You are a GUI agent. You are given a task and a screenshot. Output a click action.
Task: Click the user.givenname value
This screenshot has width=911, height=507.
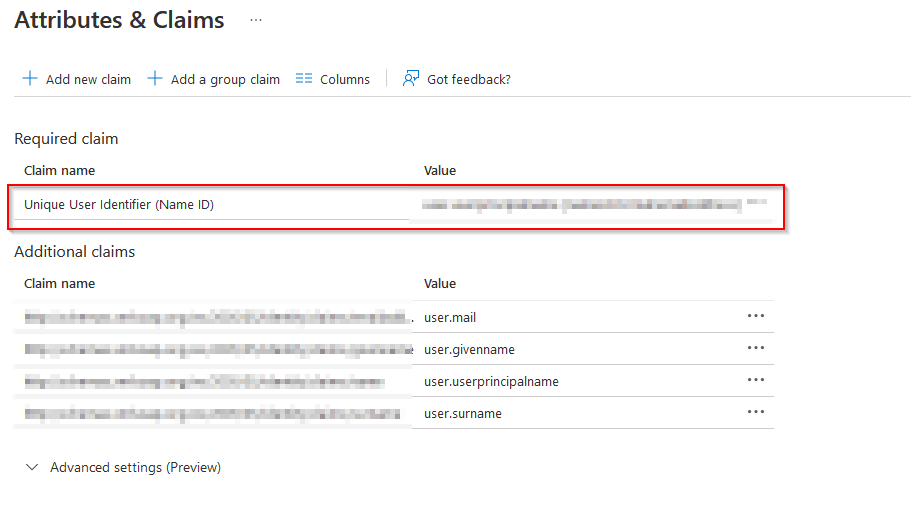pos(469,349)
